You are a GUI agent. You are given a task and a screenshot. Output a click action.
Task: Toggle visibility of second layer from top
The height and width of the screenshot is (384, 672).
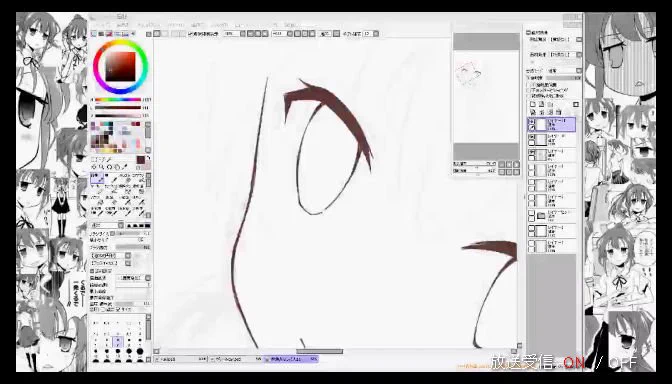pos(531,137)
